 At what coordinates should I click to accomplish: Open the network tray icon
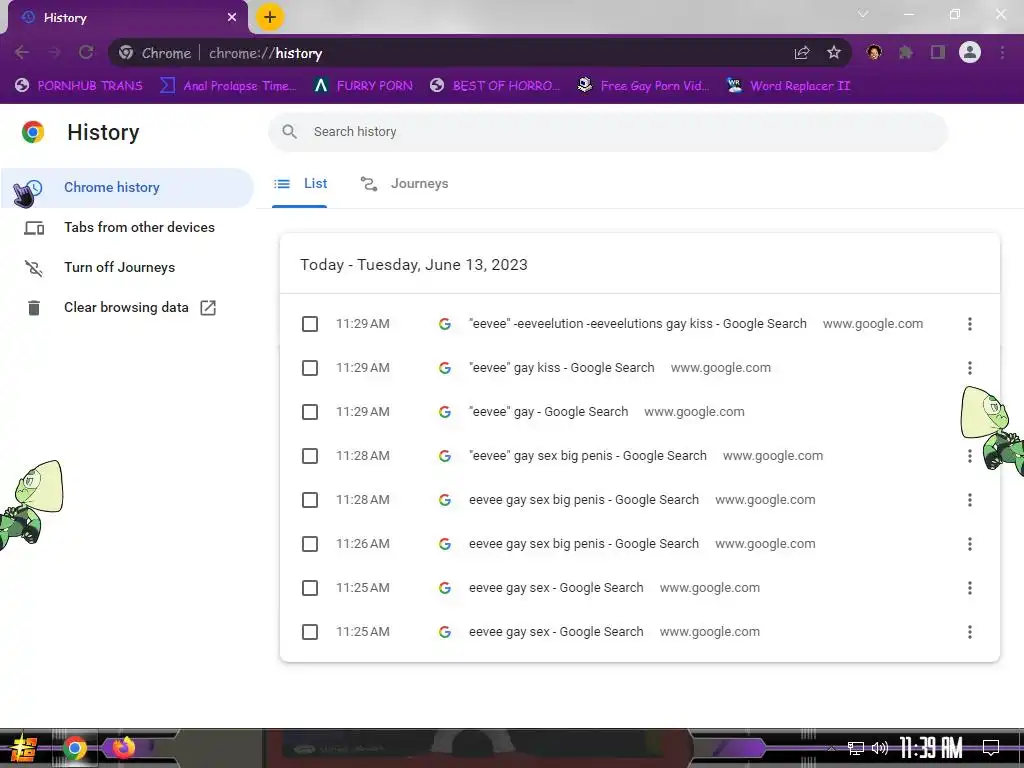pyautogui.click(x=856, y=748)
